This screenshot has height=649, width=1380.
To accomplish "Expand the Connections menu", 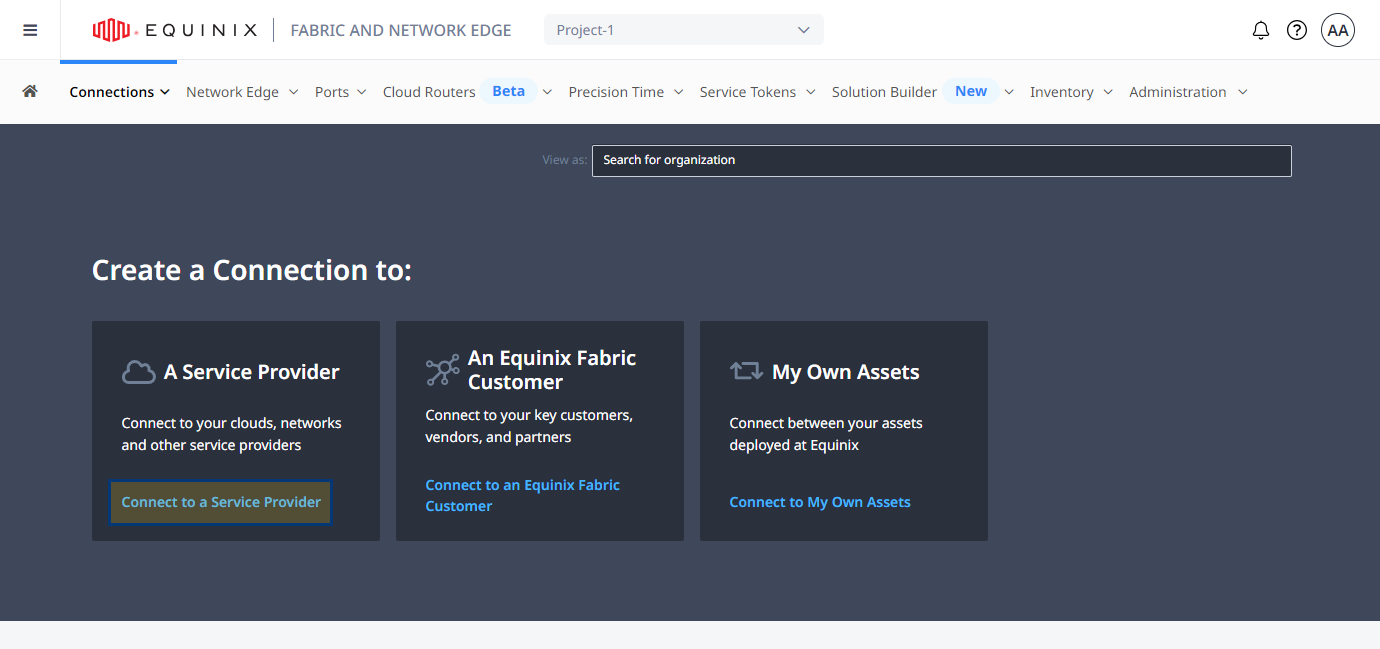I will [119, 92].
